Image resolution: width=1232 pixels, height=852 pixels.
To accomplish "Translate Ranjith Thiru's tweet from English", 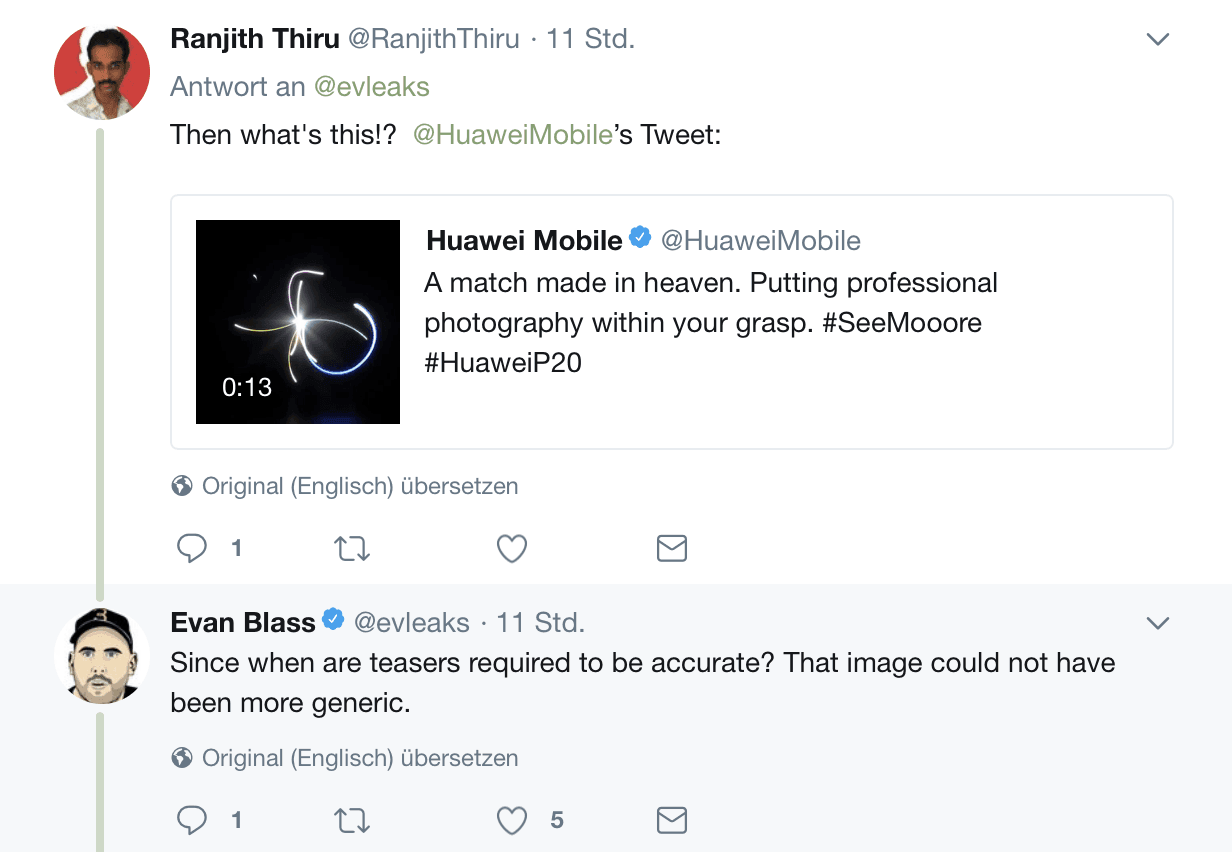I will click(x=360, y=486).
